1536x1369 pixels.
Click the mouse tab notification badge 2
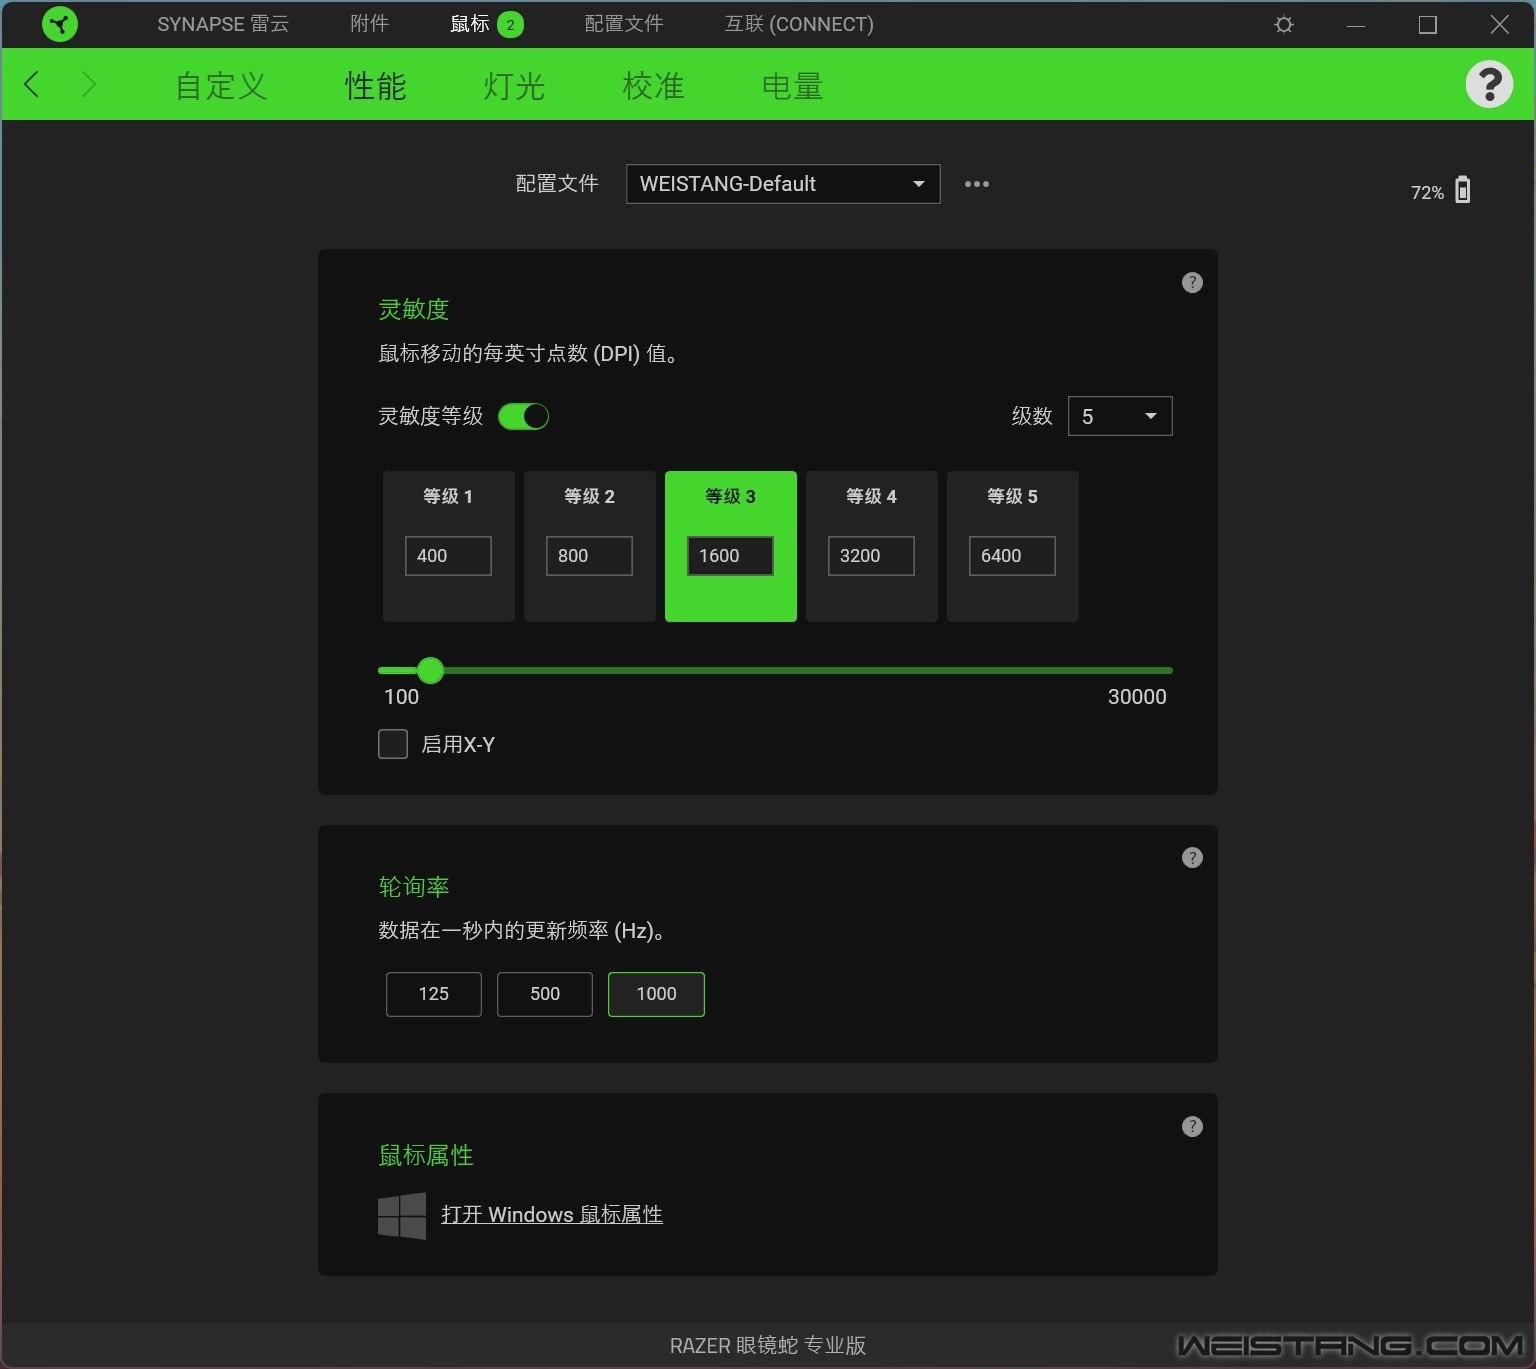click(x=510, y=25)
